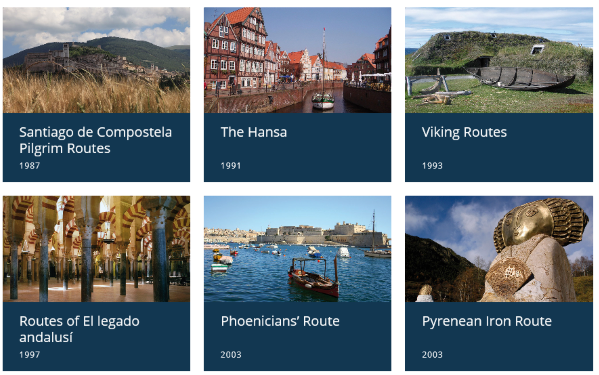
Task: Select the El legado andalusí arches image
Action: coord(96,249)
